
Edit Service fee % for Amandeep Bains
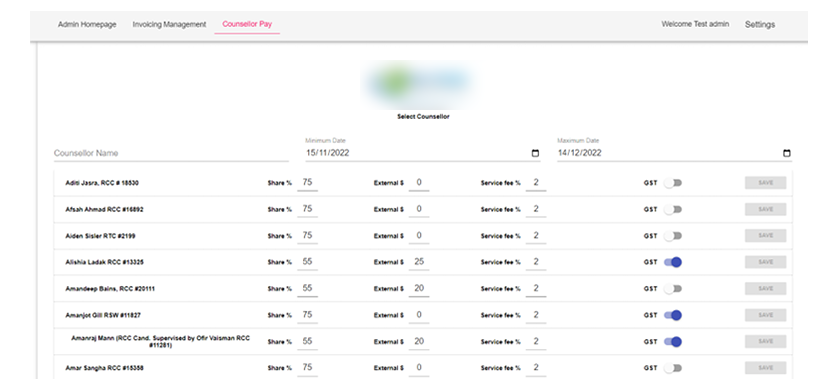click(x=536, y=288)
